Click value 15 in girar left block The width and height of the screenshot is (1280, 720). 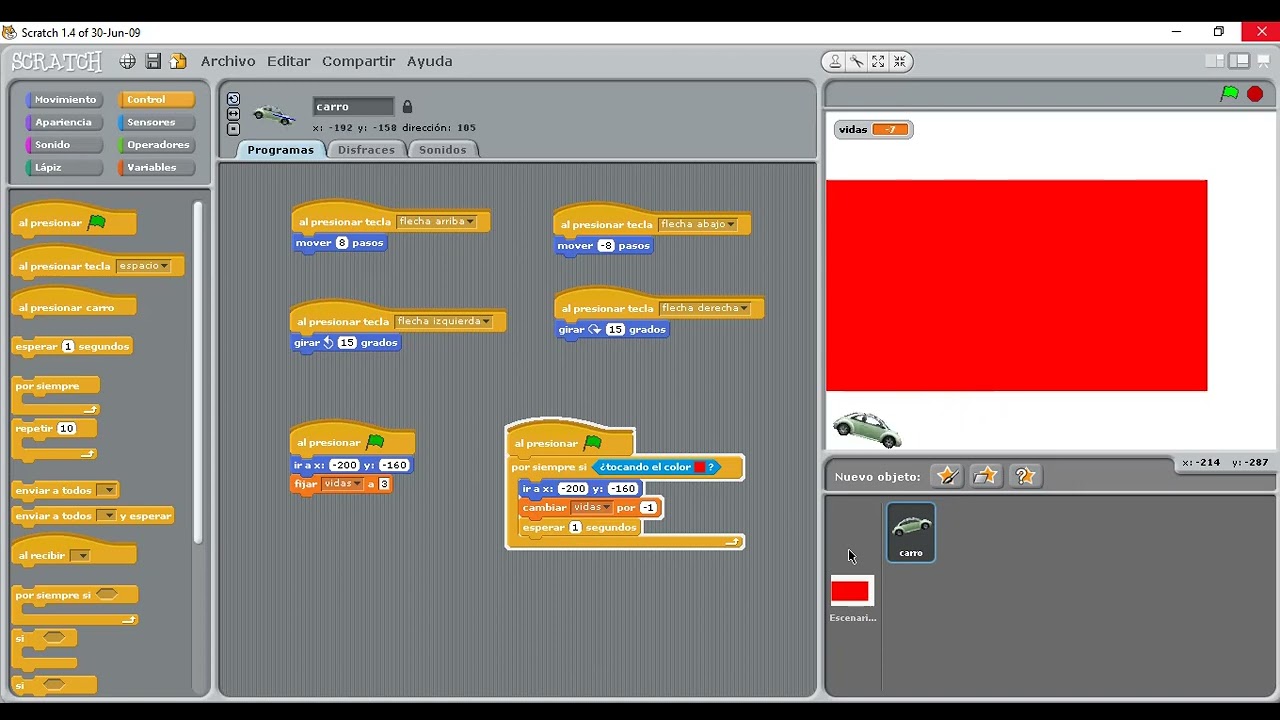[x=347, y=343]
